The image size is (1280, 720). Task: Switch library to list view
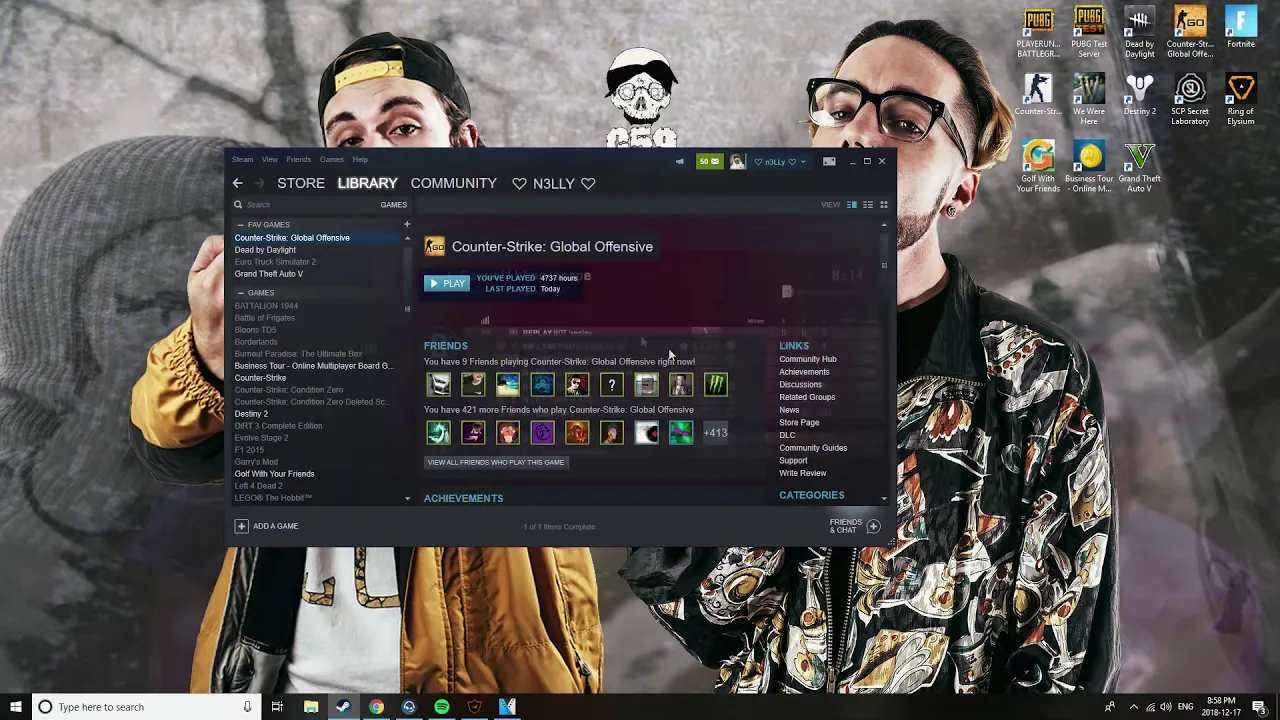click(868, 204)
